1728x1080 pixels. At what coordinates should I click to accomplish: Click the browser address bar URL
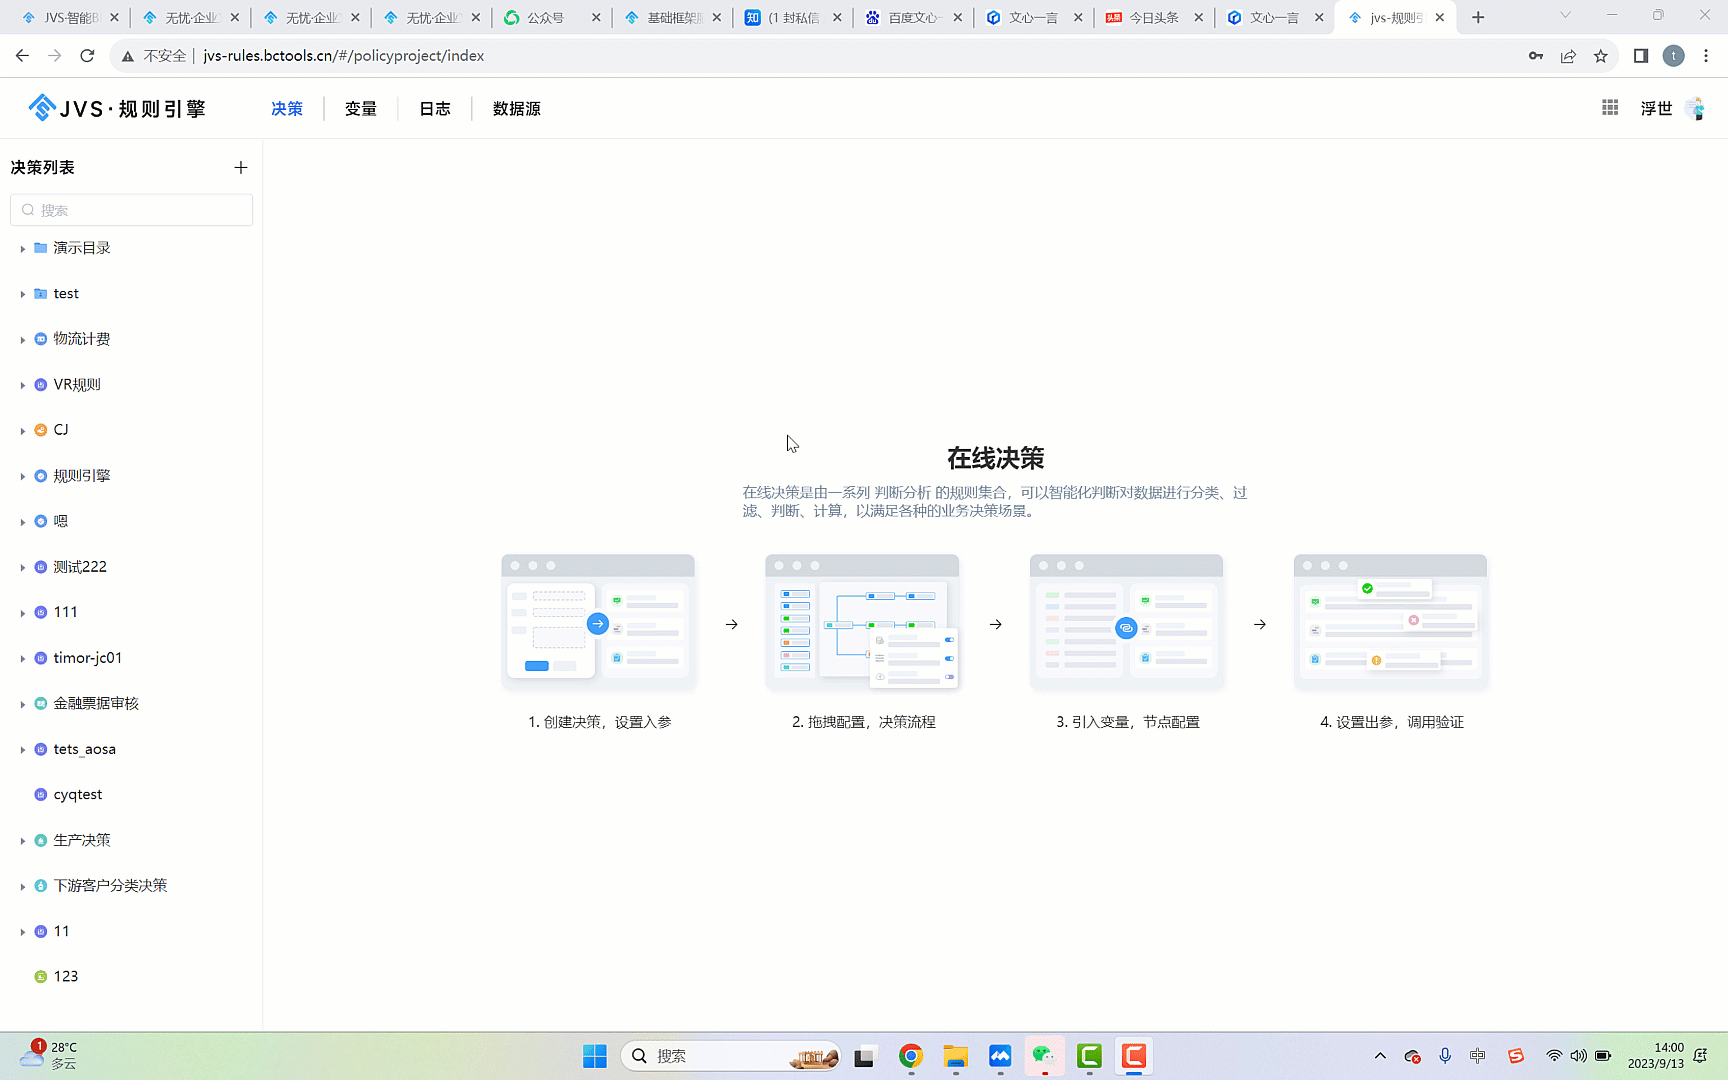(x=344, y=56)
